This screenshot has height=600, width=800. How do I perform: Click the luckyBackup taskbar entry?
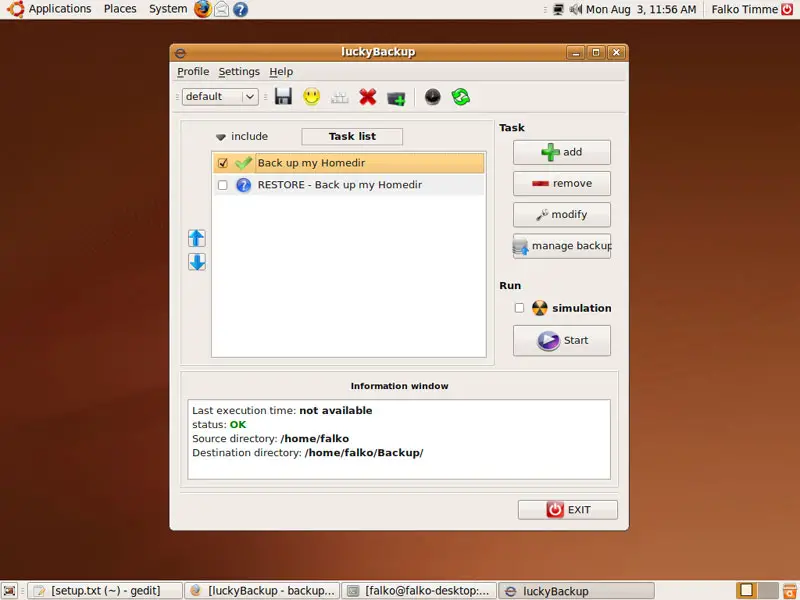tap(576, 591)
